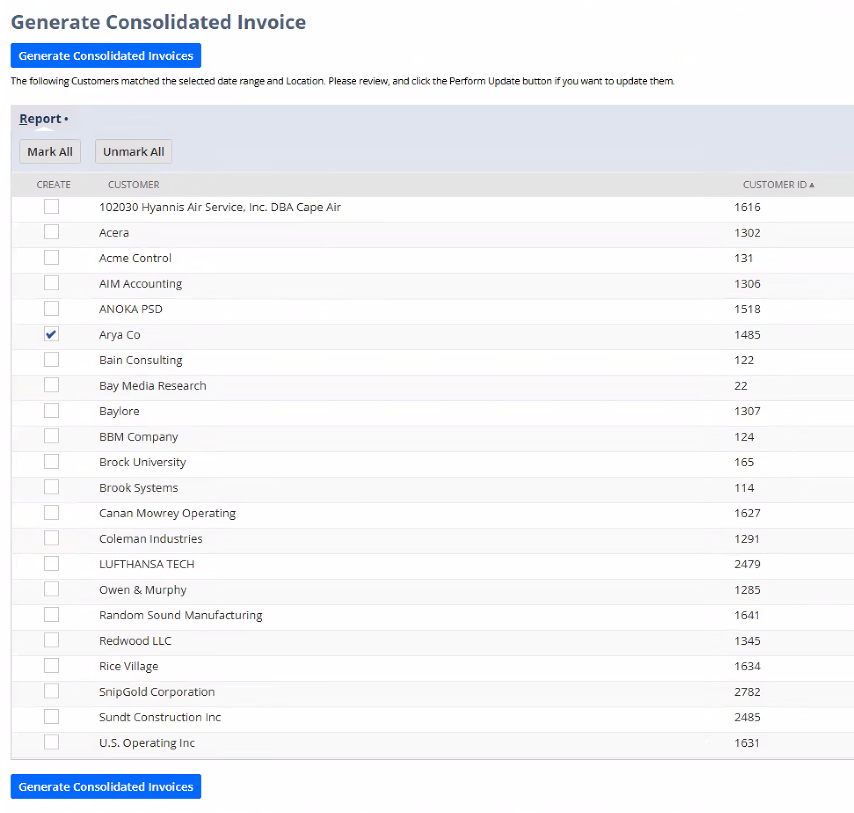The image size is (854, 813).
Task: Click the Customer column header
Action: (133, 185)
